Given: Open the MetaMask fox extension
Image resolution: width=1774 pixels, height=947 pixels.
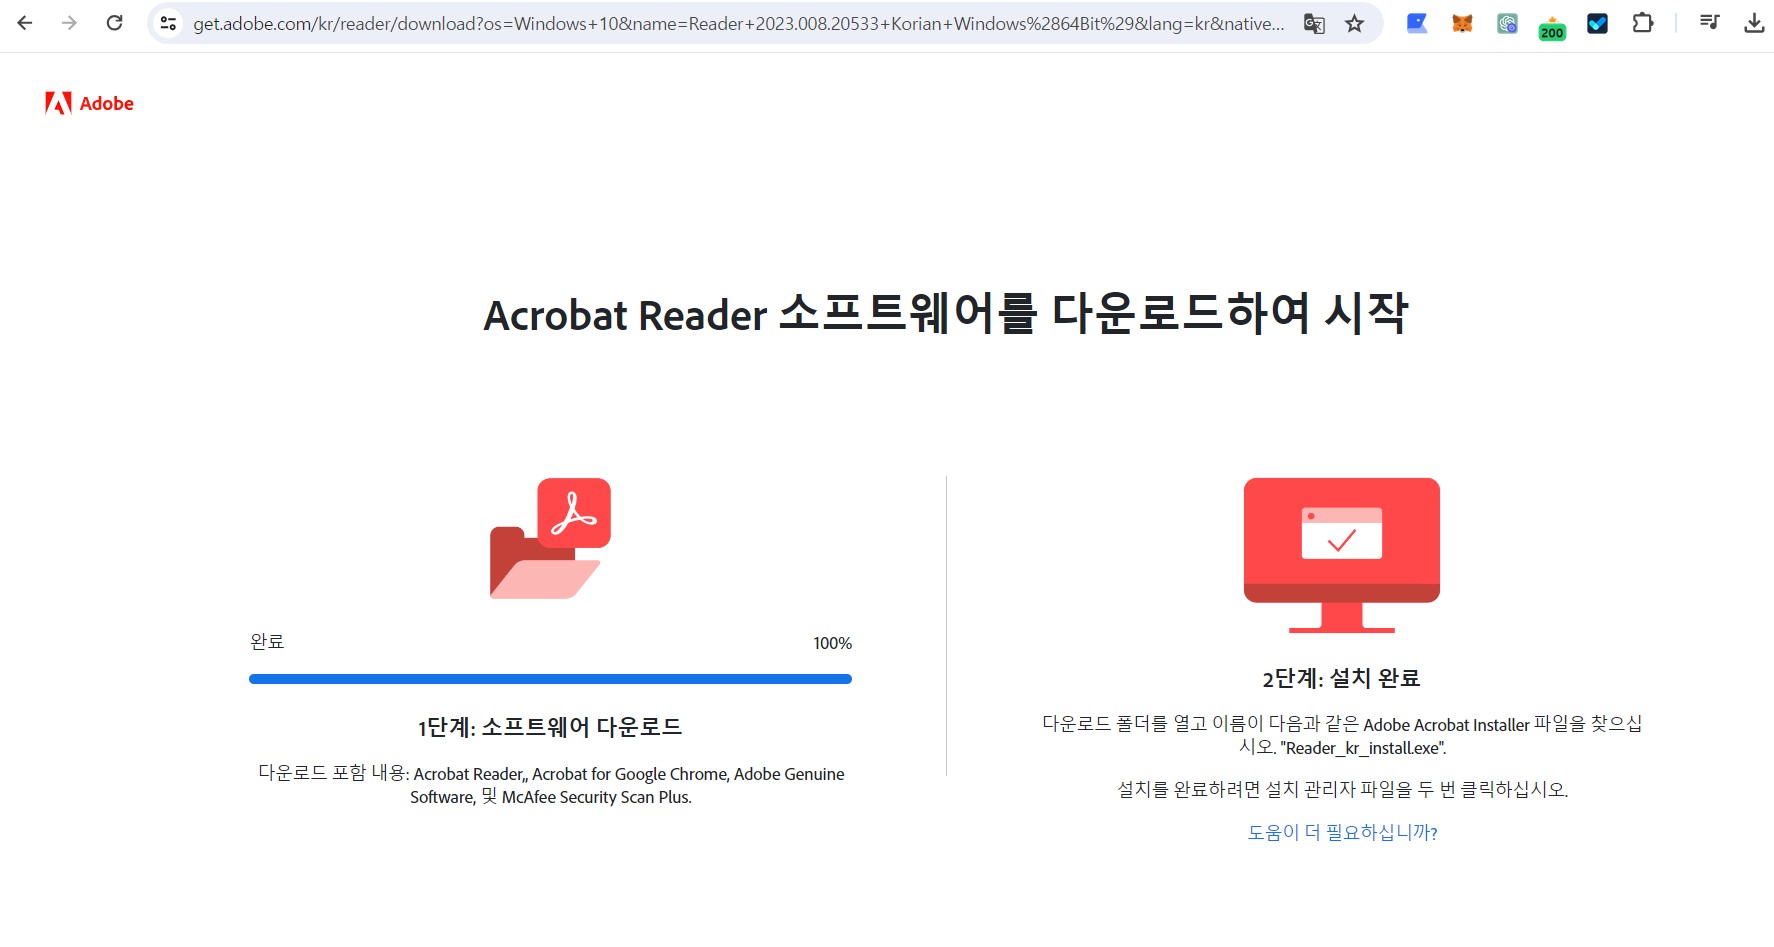Looking at the screenshot, I should [x=1462, y=23].
